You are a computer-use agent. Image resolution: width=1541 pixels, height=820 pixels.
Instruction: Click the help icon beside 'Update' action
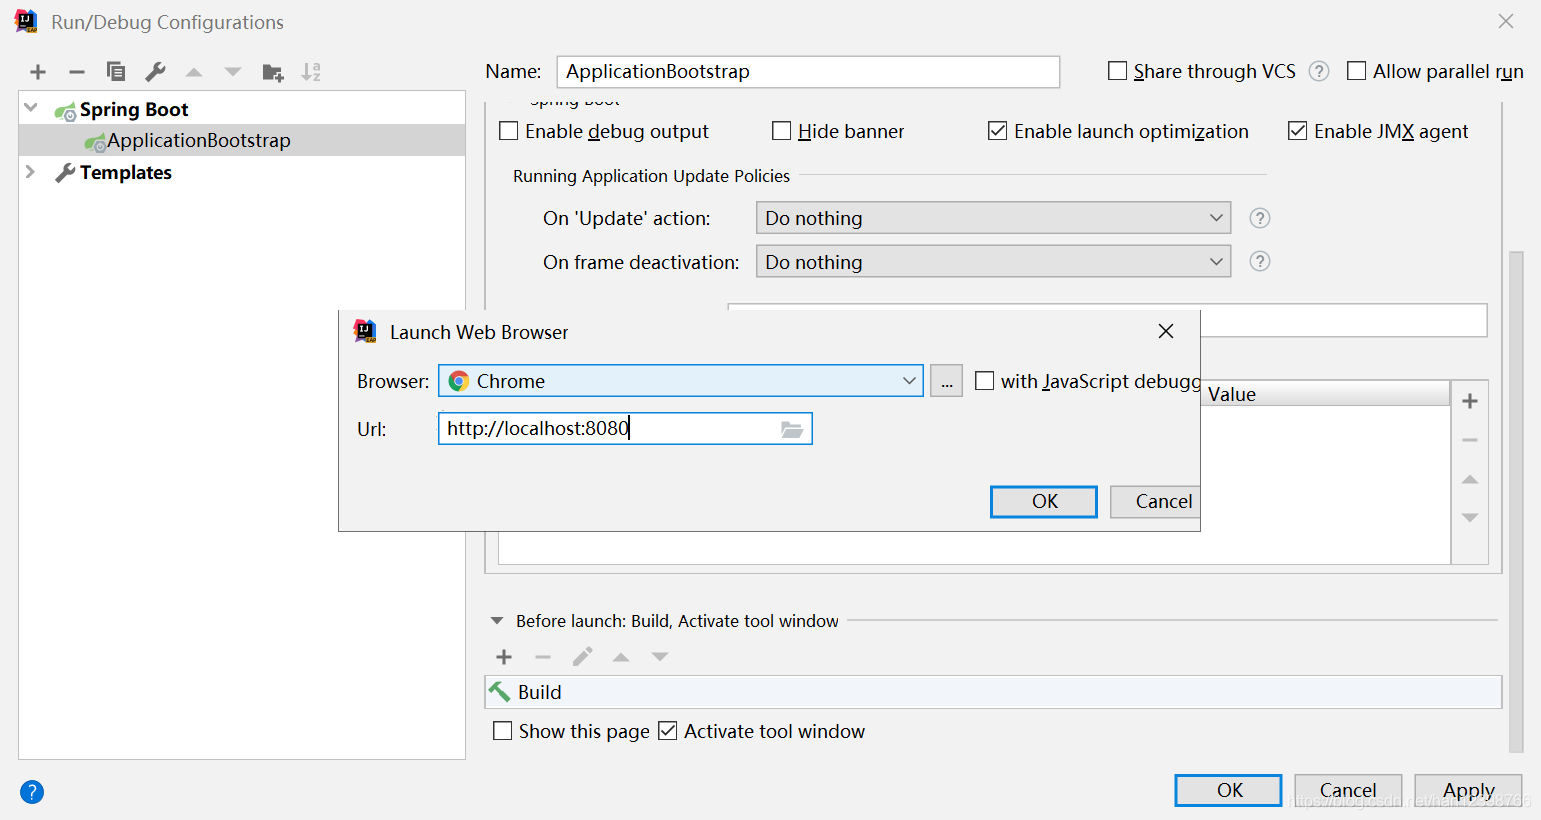pyautogui.click(x=1260, y=218)
